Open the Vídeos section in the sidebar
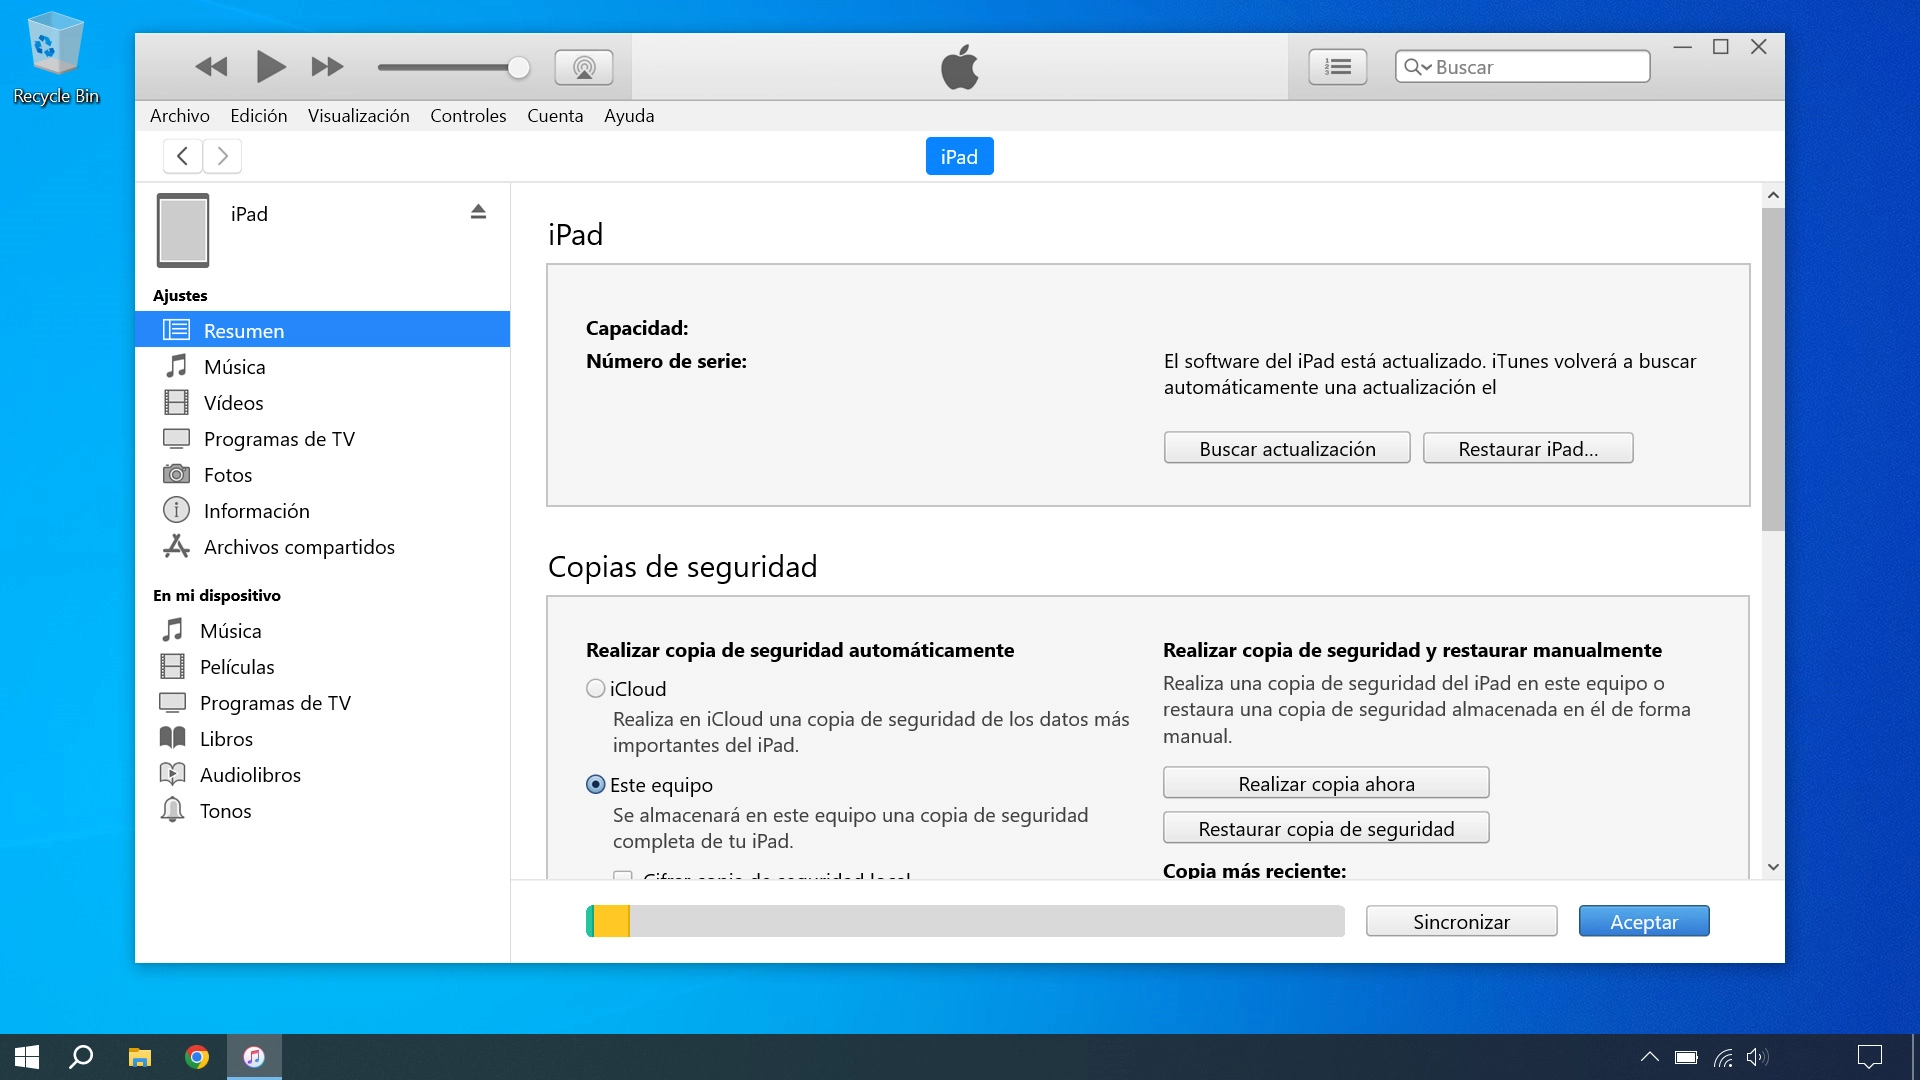1920x1080 pixels. point(234,402)
